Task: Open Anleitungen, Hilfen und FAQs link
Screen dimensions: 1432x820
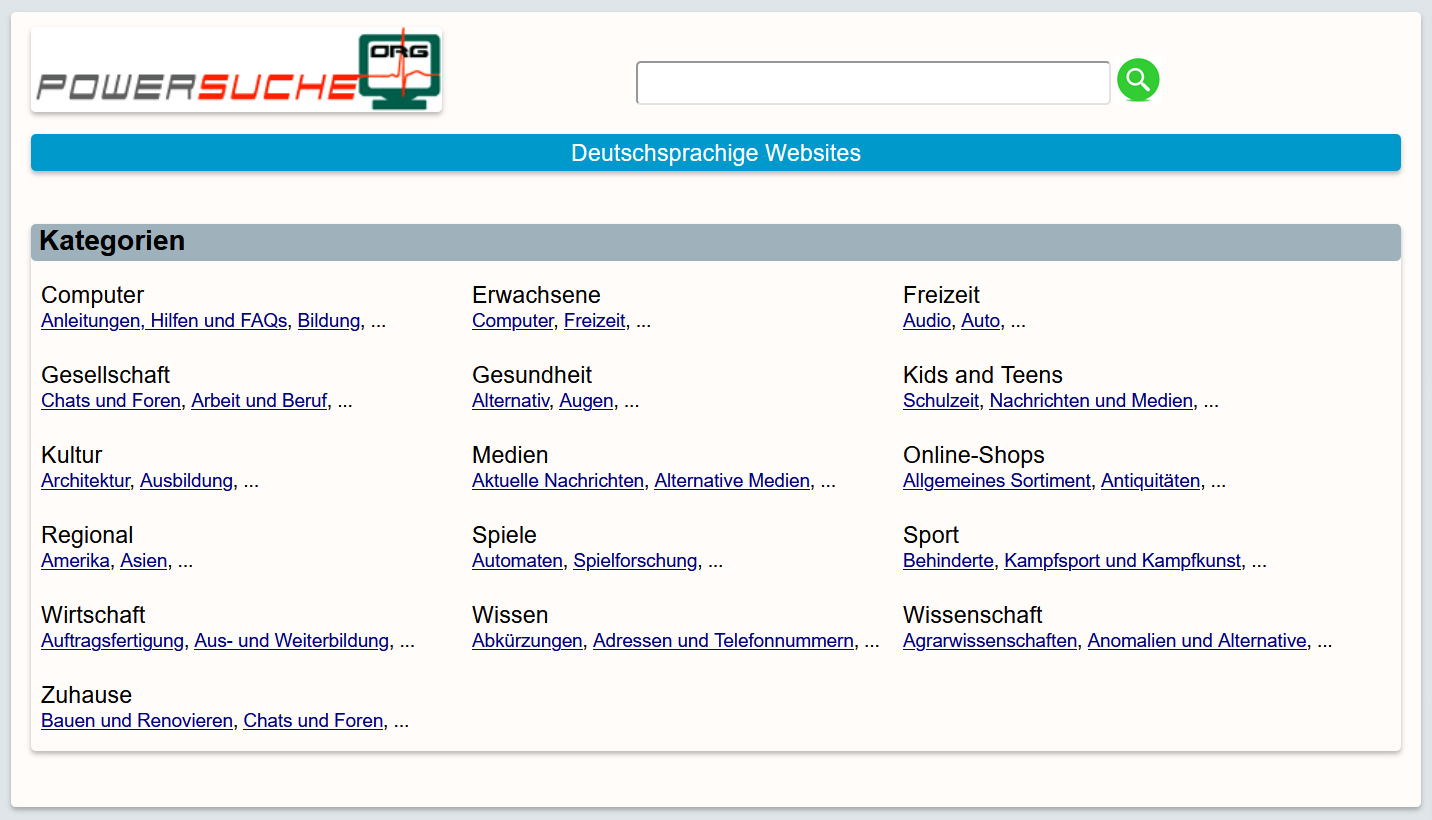Action: coord(164,321)
